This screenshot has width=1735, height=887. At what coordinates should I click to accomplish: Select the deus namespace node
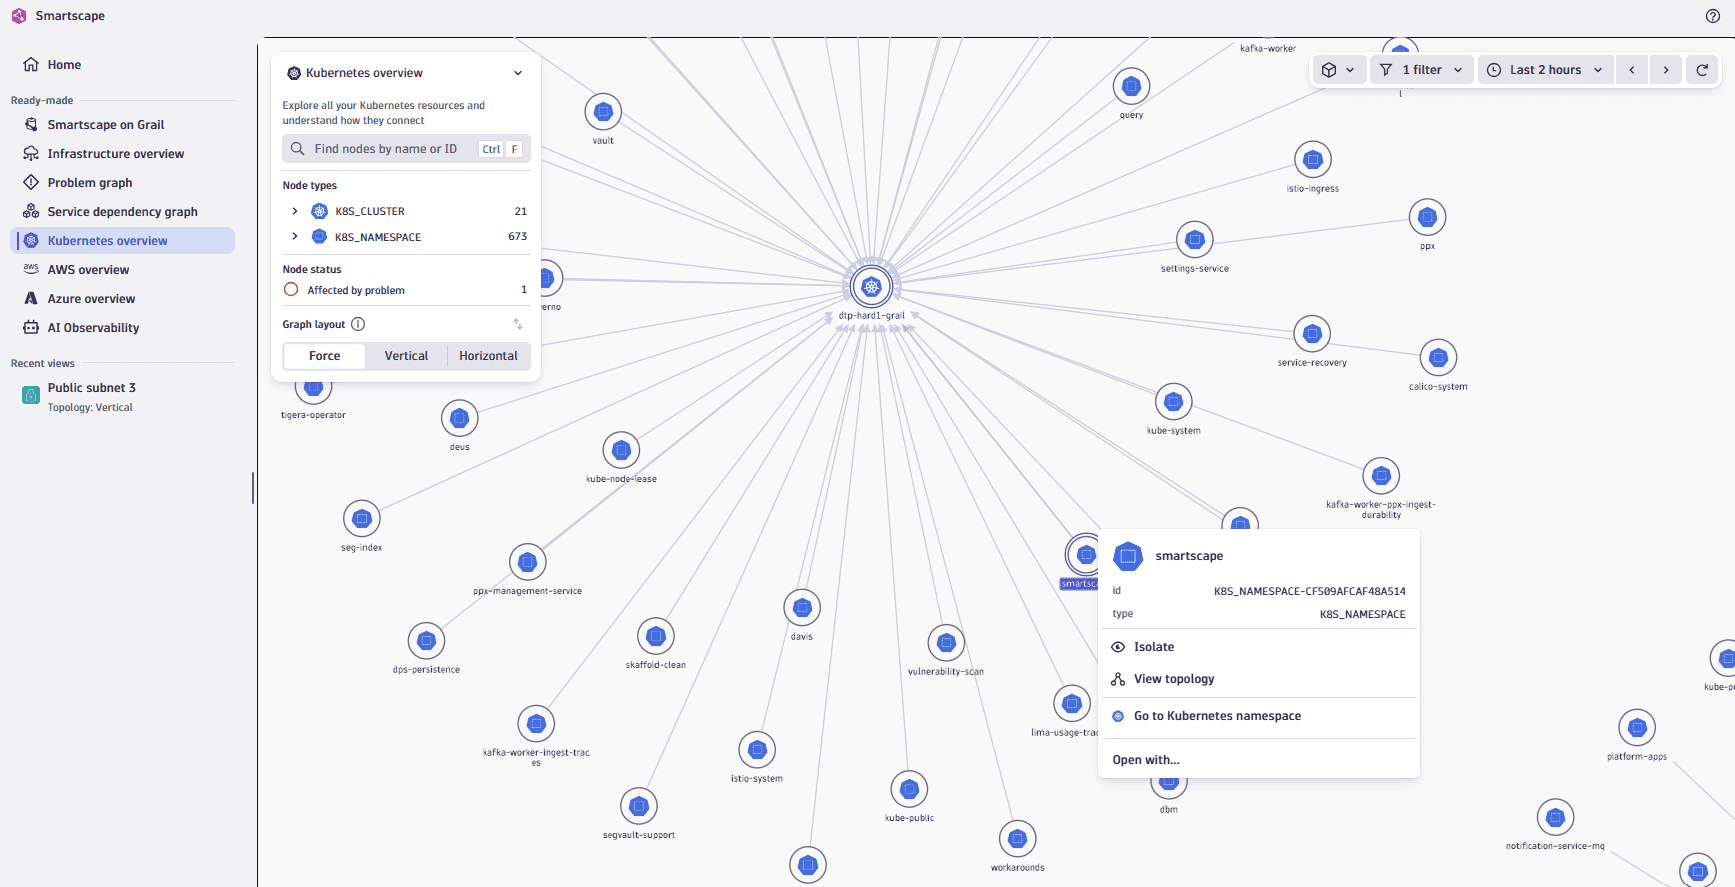pyautogui.click(x=459, y=418)
